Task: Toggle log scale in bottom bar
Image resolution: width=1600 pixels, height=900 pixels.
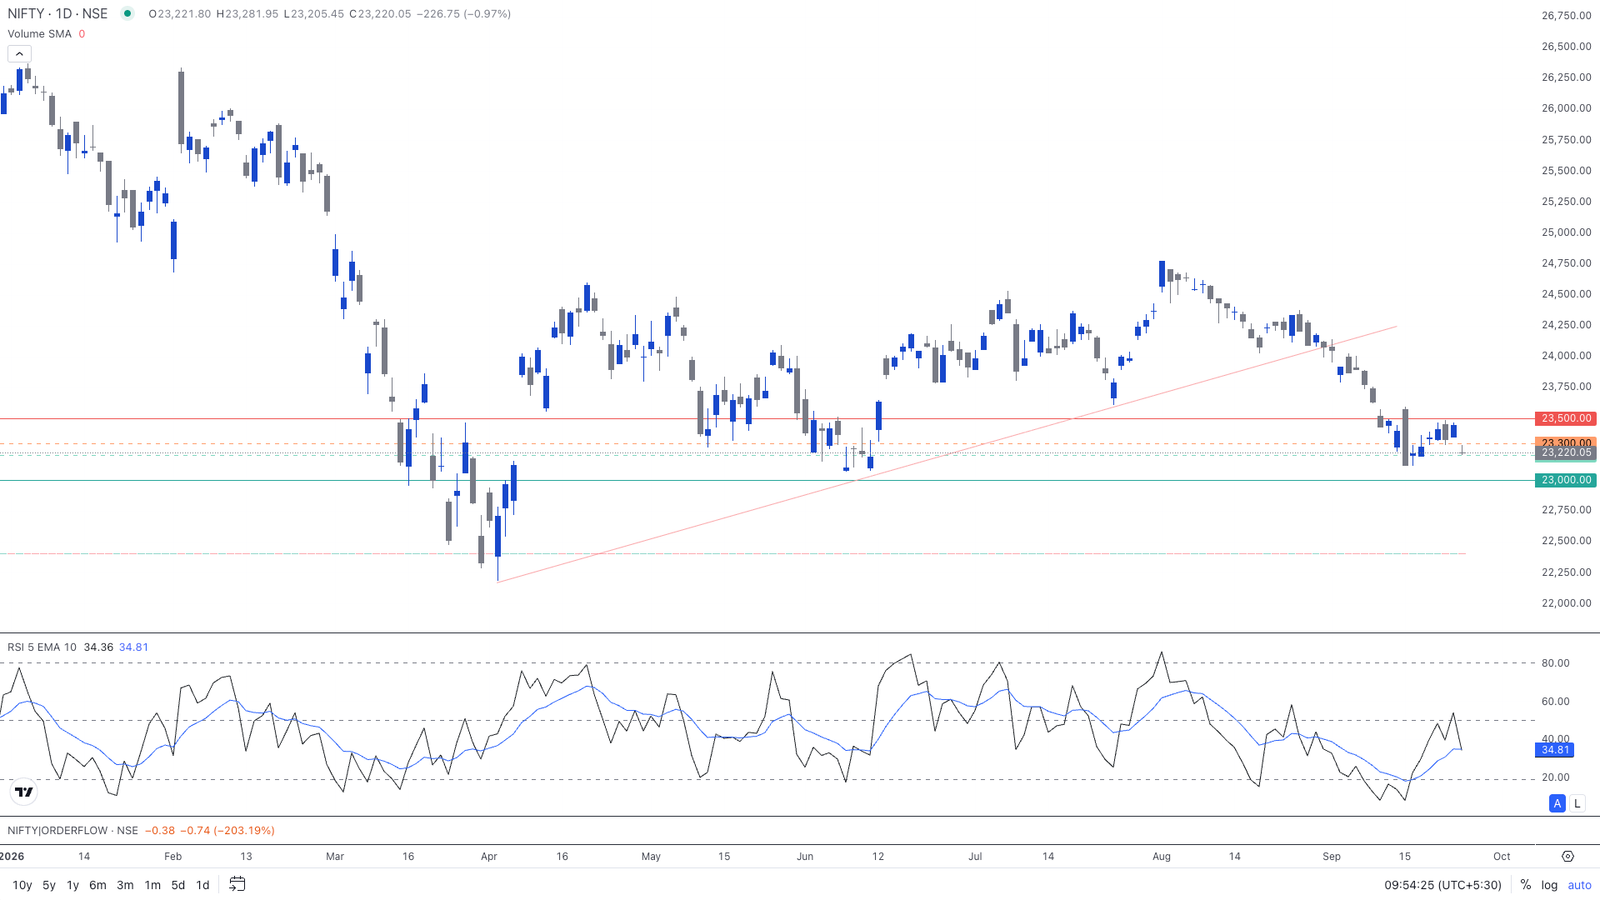Action: point(1549,885)
